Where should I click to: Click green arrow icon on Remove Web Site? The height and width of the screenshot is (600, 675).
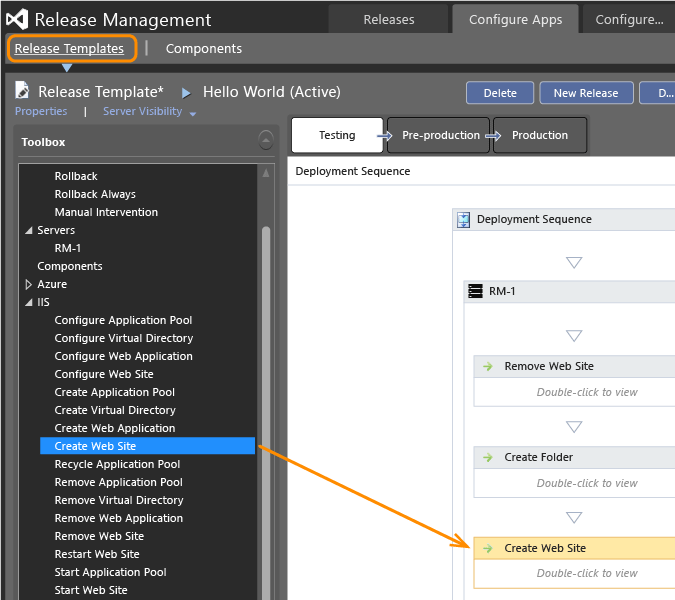488,366
